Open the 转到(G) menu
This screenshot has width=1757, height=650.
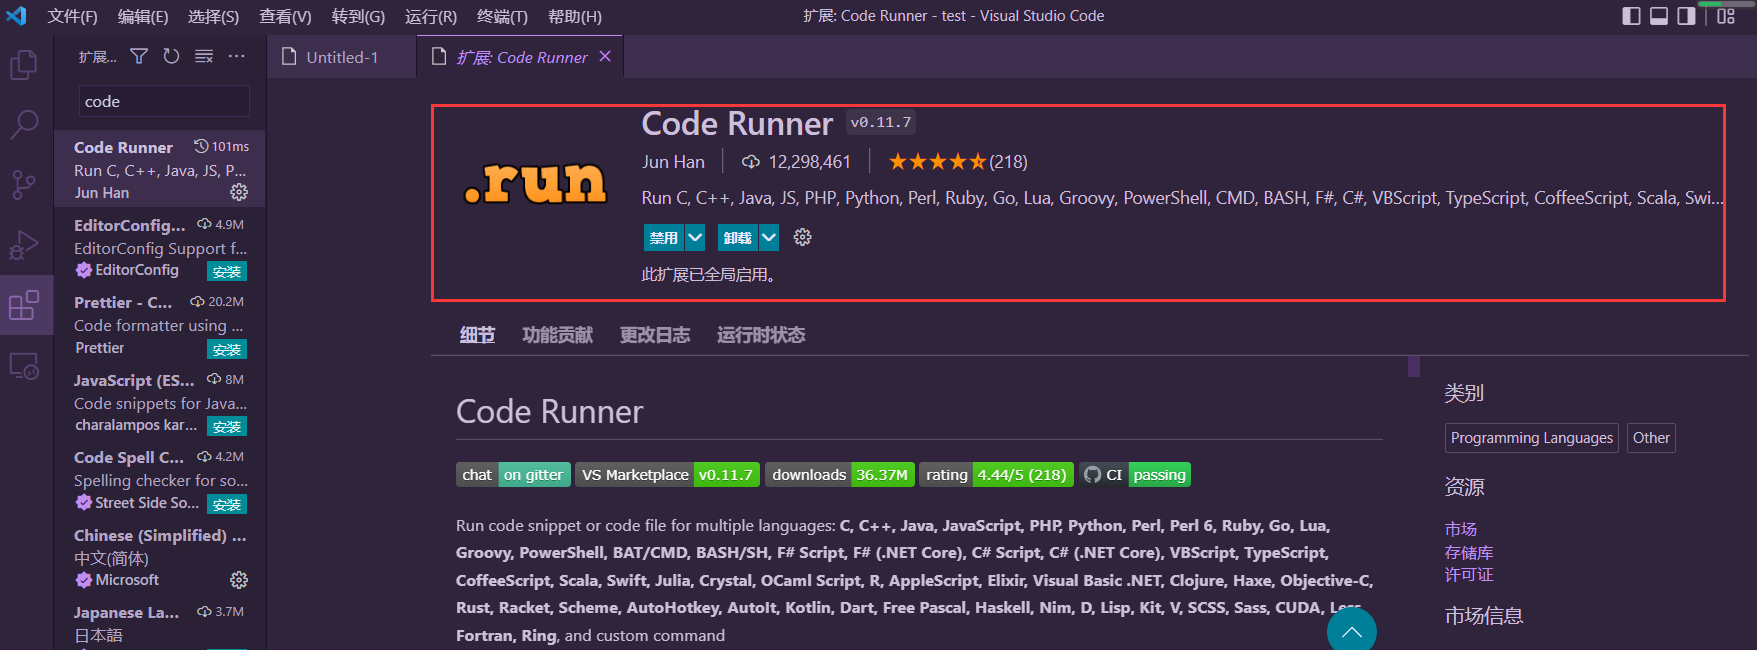coord(358,16)
